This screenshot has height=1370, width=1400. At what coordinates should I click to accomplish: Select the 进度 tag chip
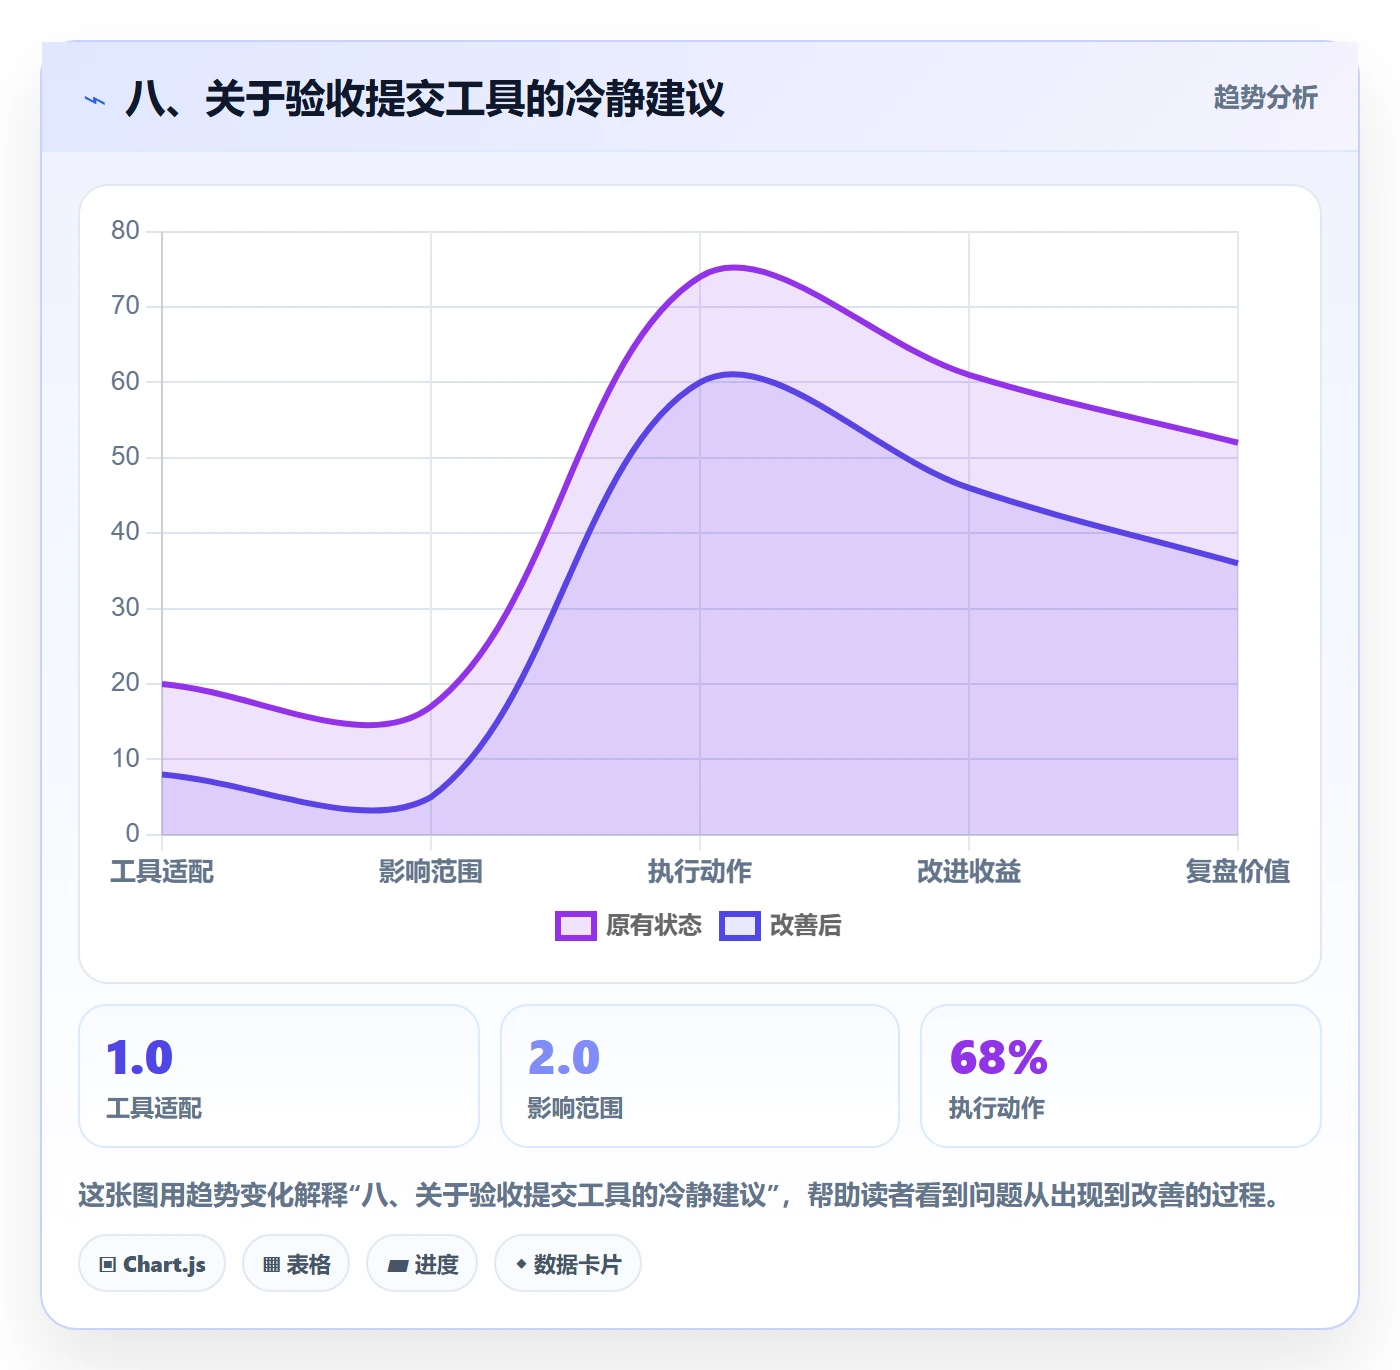[422, 1264]
